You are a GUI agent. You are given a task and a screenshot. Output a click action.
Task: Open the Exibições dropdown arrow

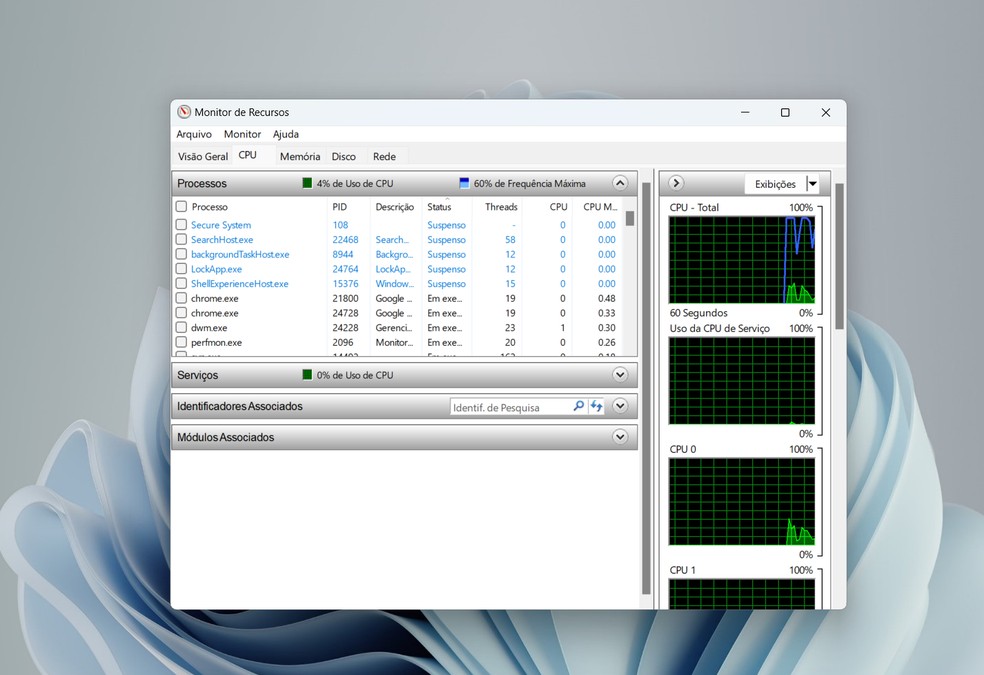point(812,184)
